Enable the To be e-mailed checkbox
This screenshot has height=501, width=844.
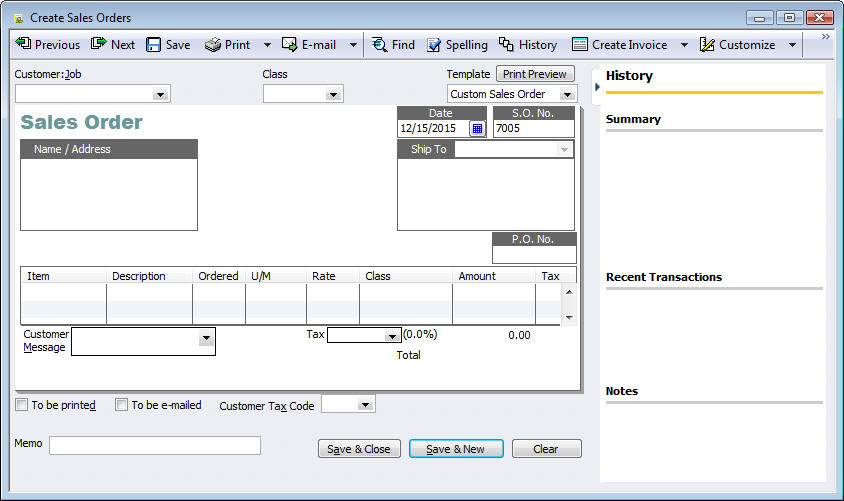[x=122, y=405]
